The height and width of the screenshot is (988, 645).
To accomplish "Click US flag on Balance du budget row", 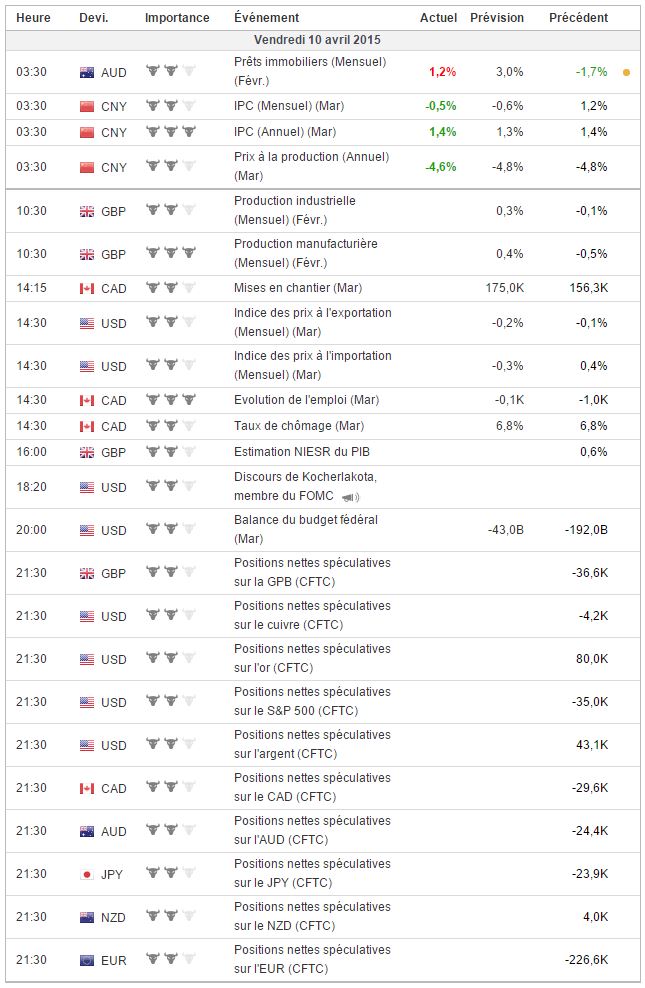I will [x=86, y=530].
